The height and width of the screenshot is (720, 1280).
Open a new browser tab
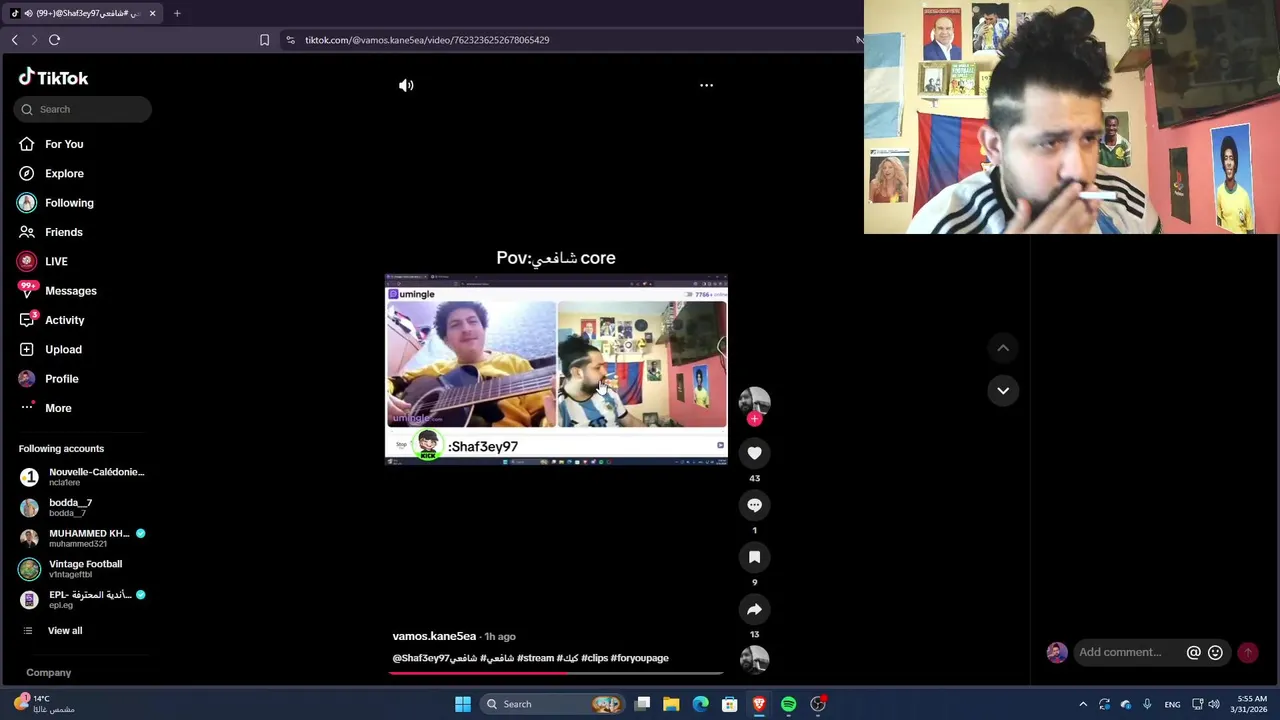(177, 13)
